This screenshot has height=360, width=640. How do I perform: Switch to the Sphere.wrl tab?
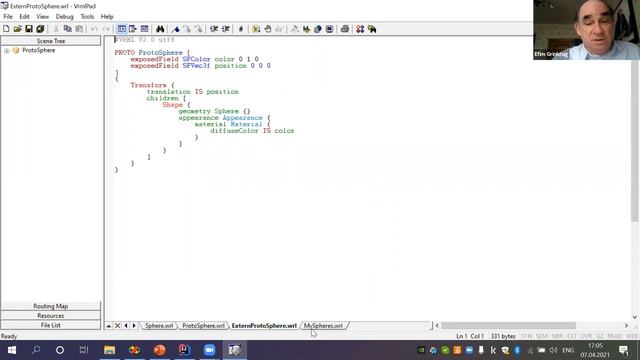(159, 326)
